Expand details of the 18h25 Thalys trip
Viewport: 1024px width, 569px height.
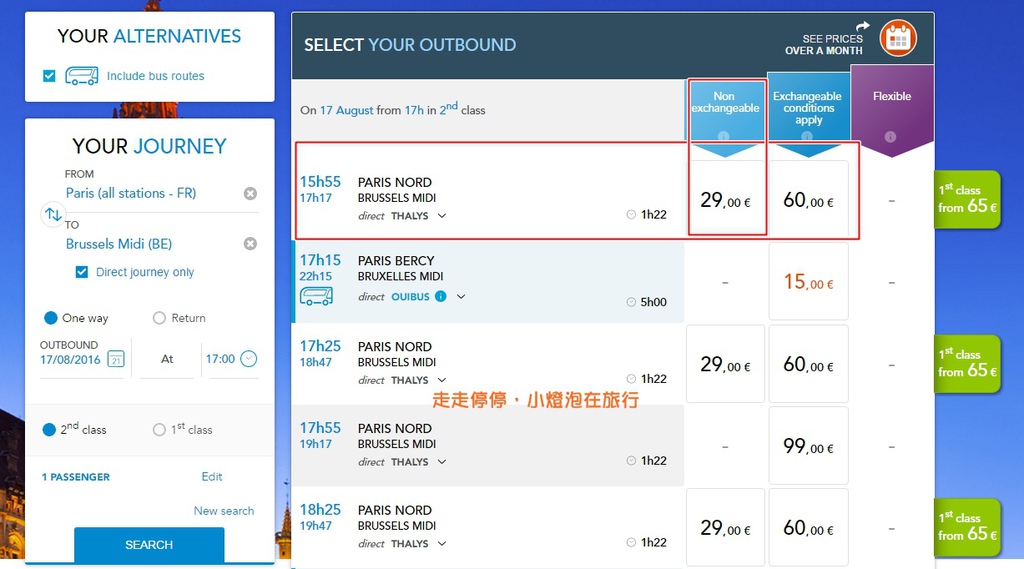[x=442, y=544]
